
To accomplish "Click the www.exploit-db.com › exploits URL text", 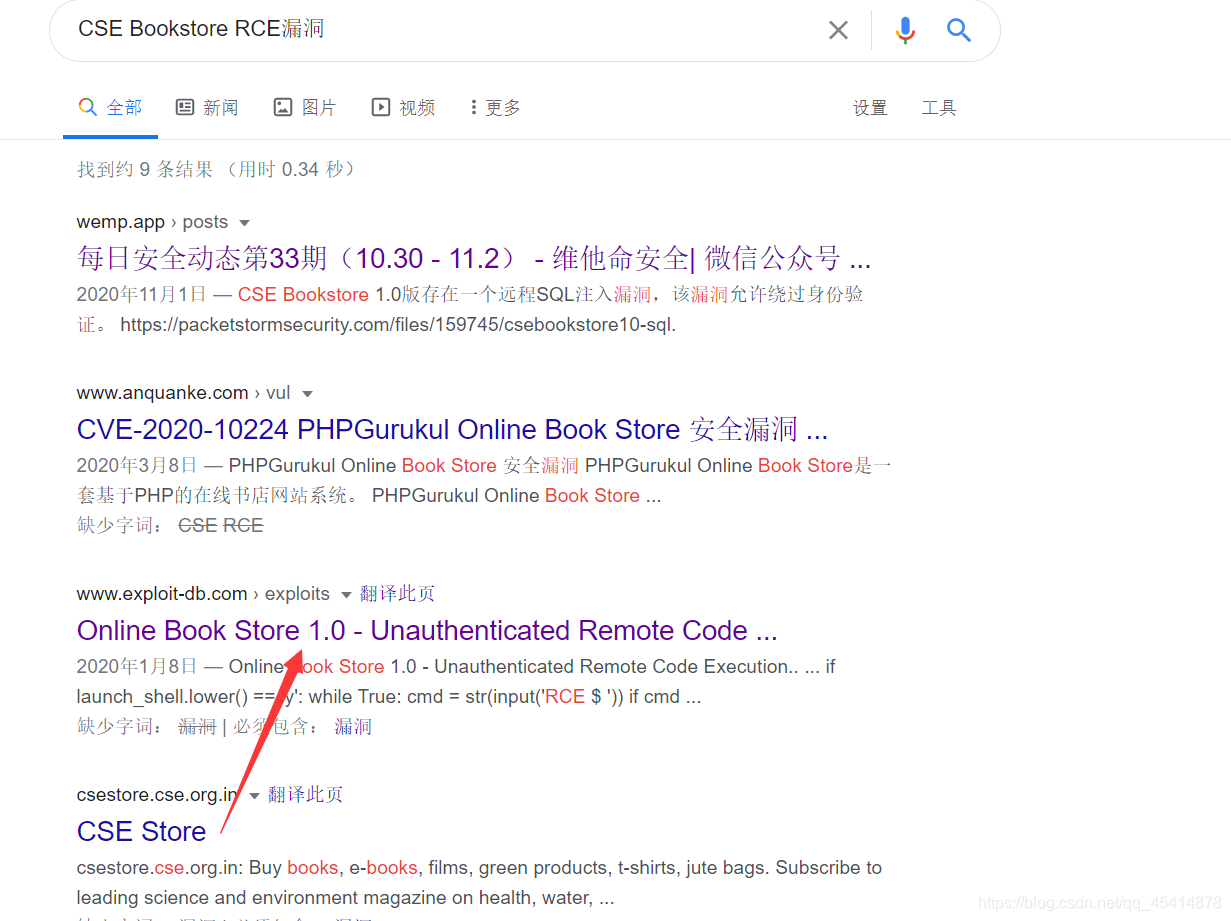I will coord(203,594).
